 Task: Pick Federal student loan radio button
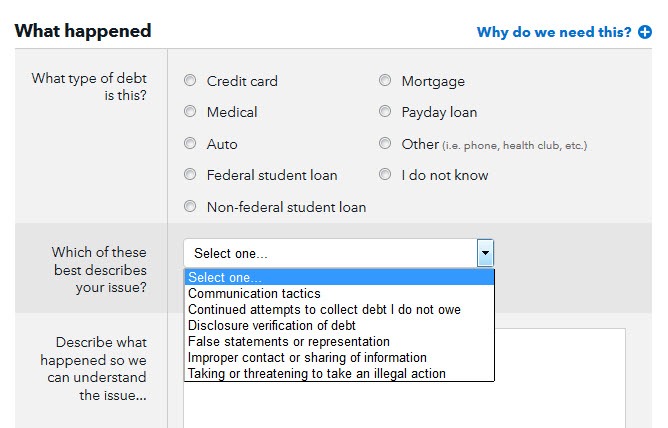[190, 175]
